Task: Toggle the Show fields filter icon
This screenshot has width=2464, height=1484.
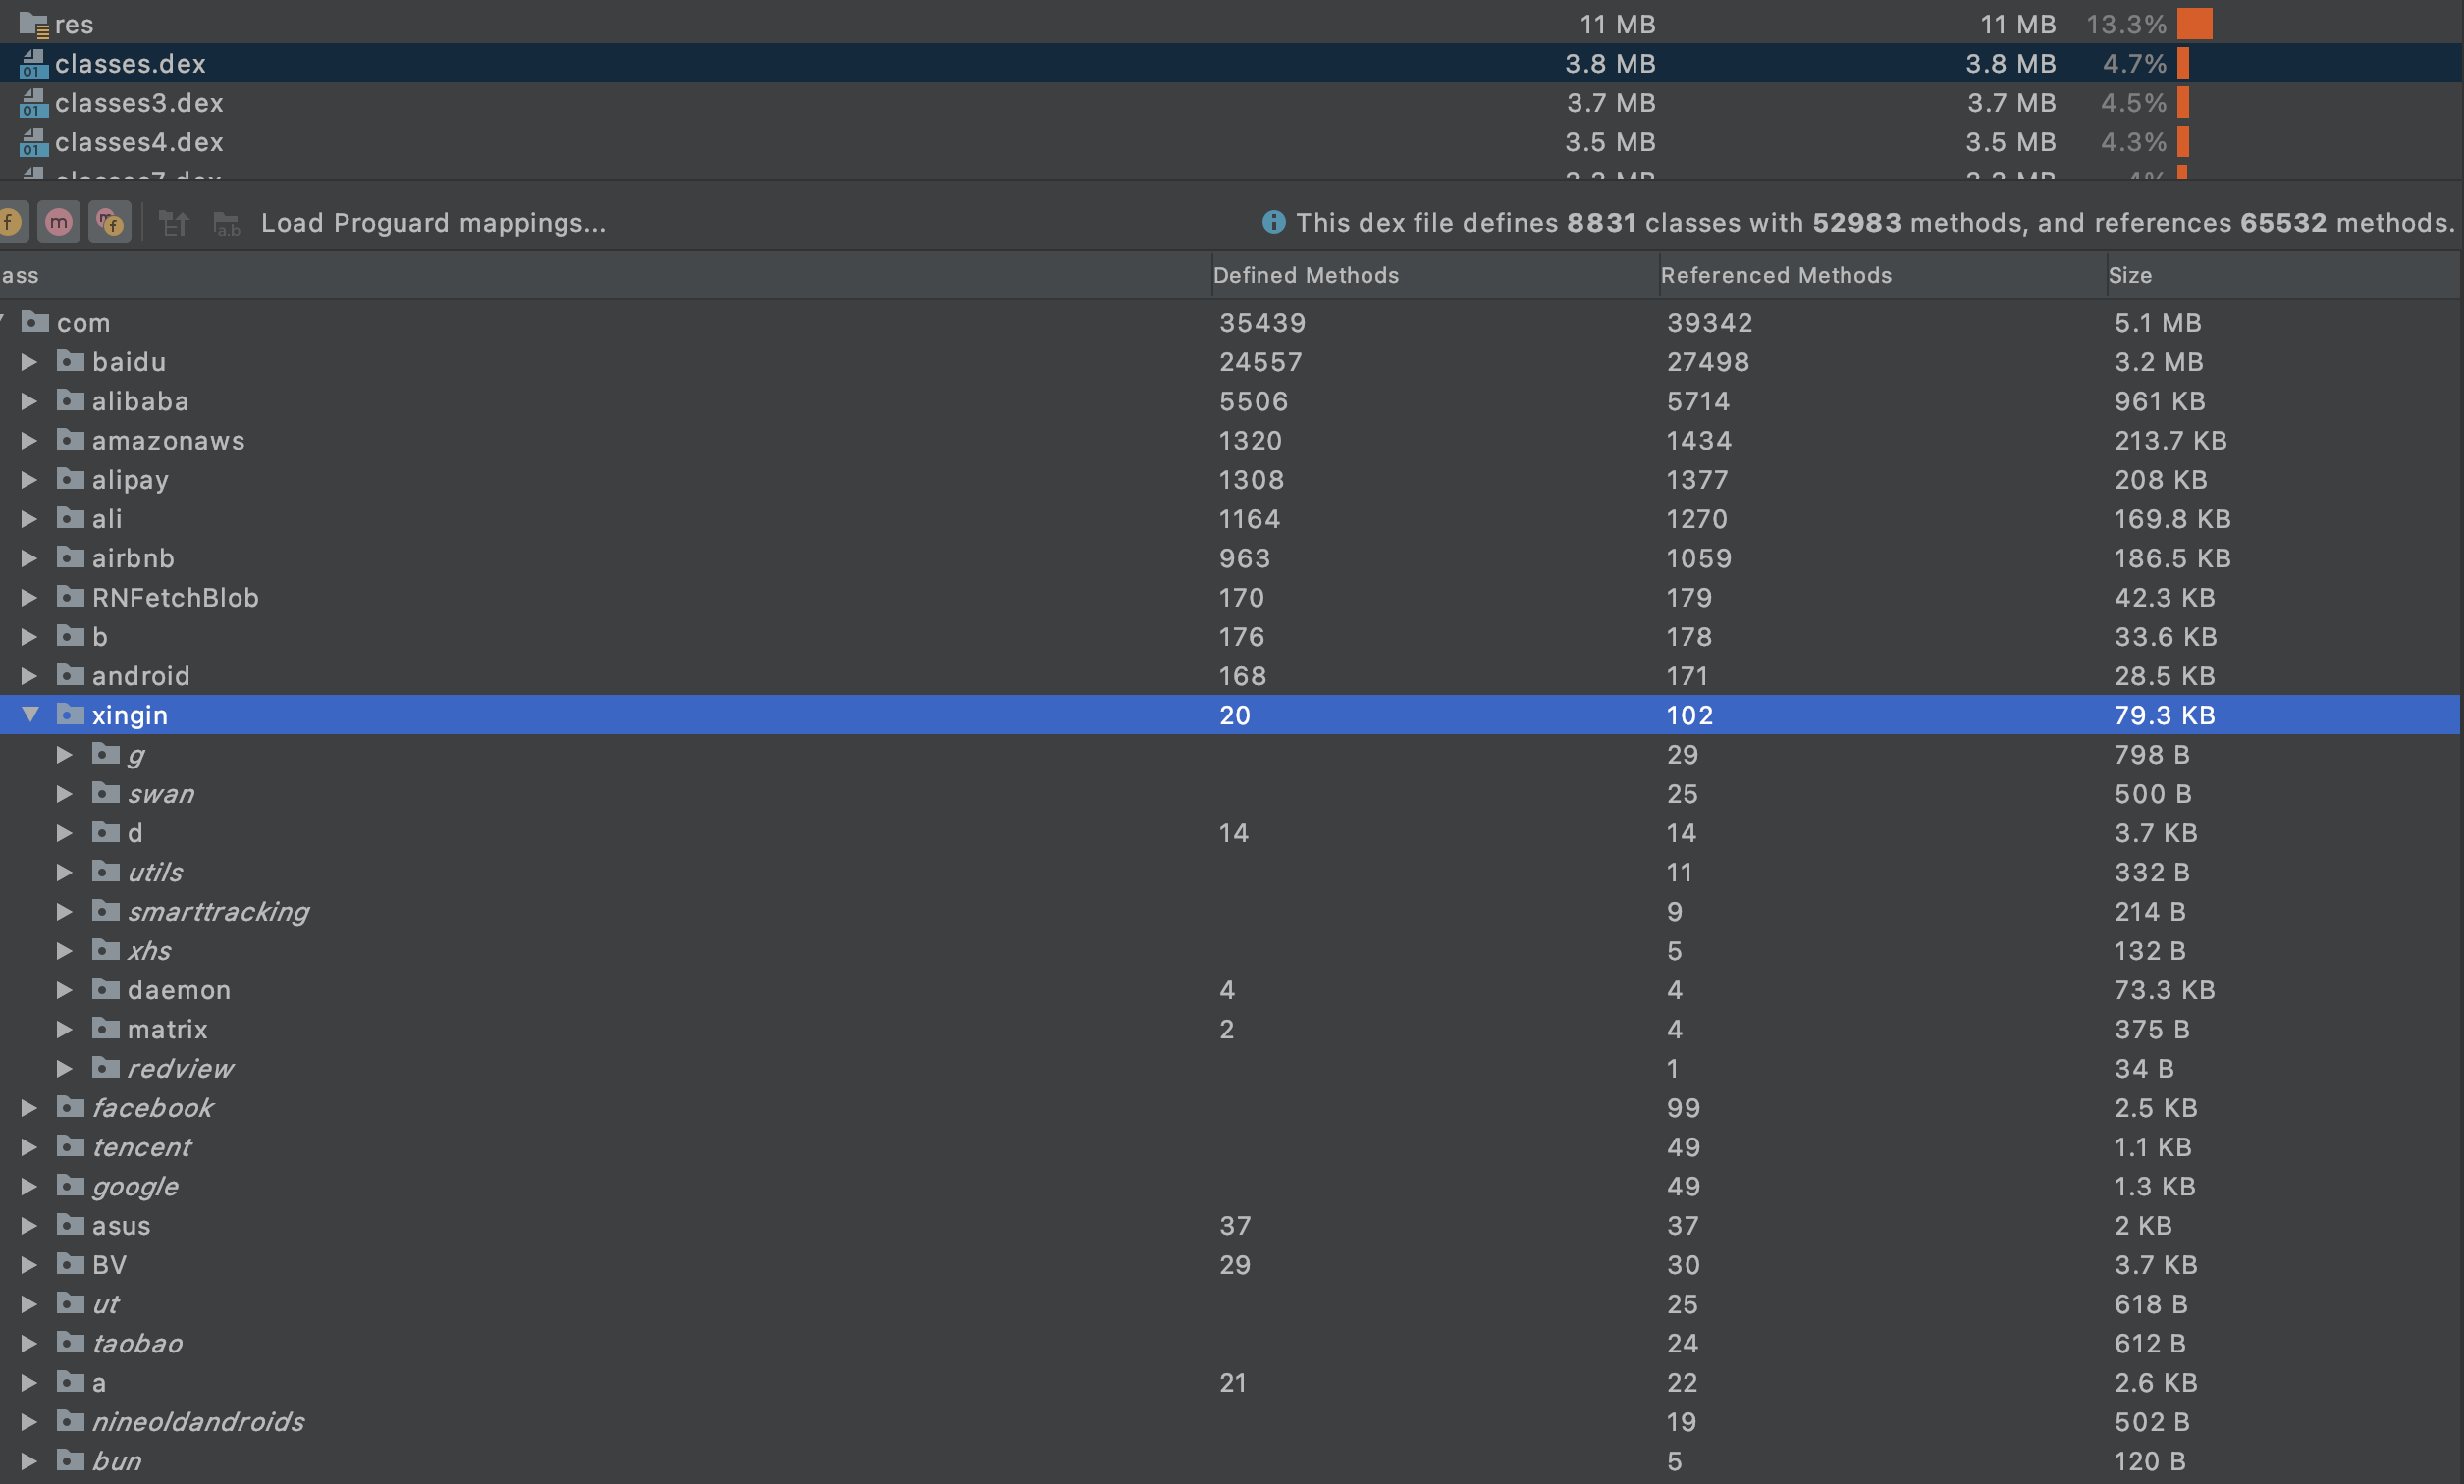Action: point(11,222)
